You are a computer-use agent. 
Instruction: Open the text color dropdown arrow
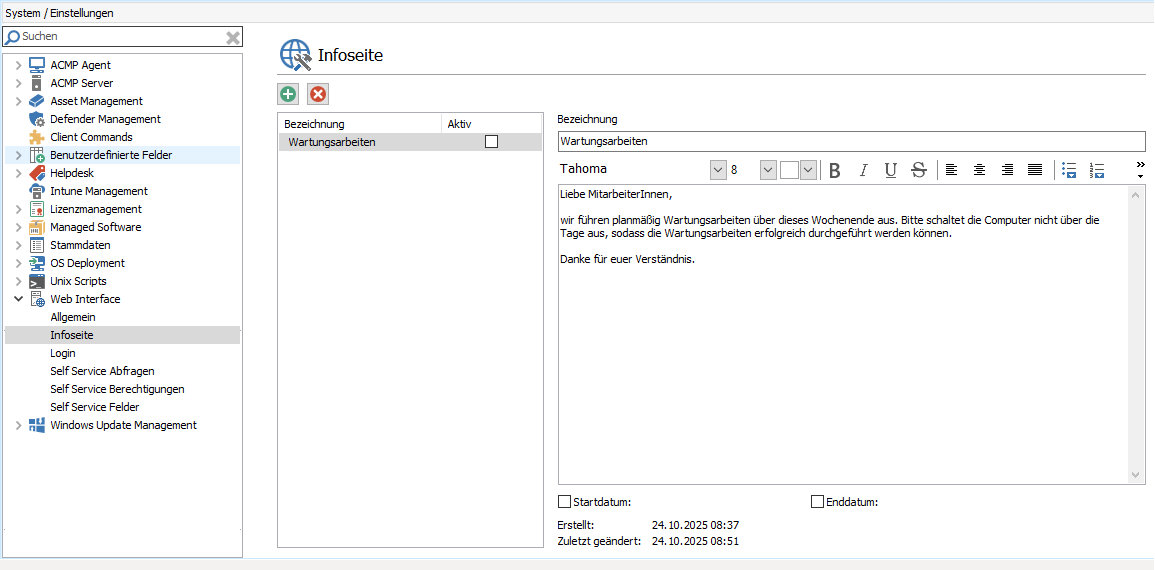pyautogui.click(x=808, y=170)
